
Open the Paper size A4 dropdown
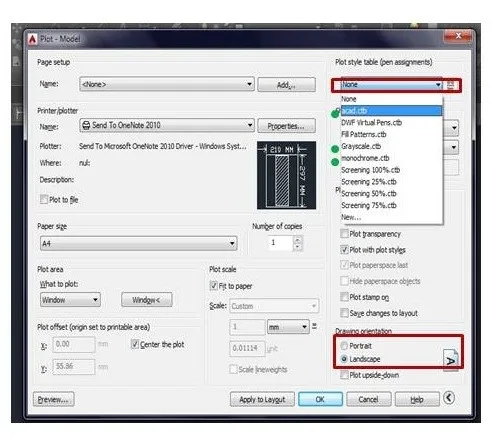pyautogui.click(x=139, y=243)
